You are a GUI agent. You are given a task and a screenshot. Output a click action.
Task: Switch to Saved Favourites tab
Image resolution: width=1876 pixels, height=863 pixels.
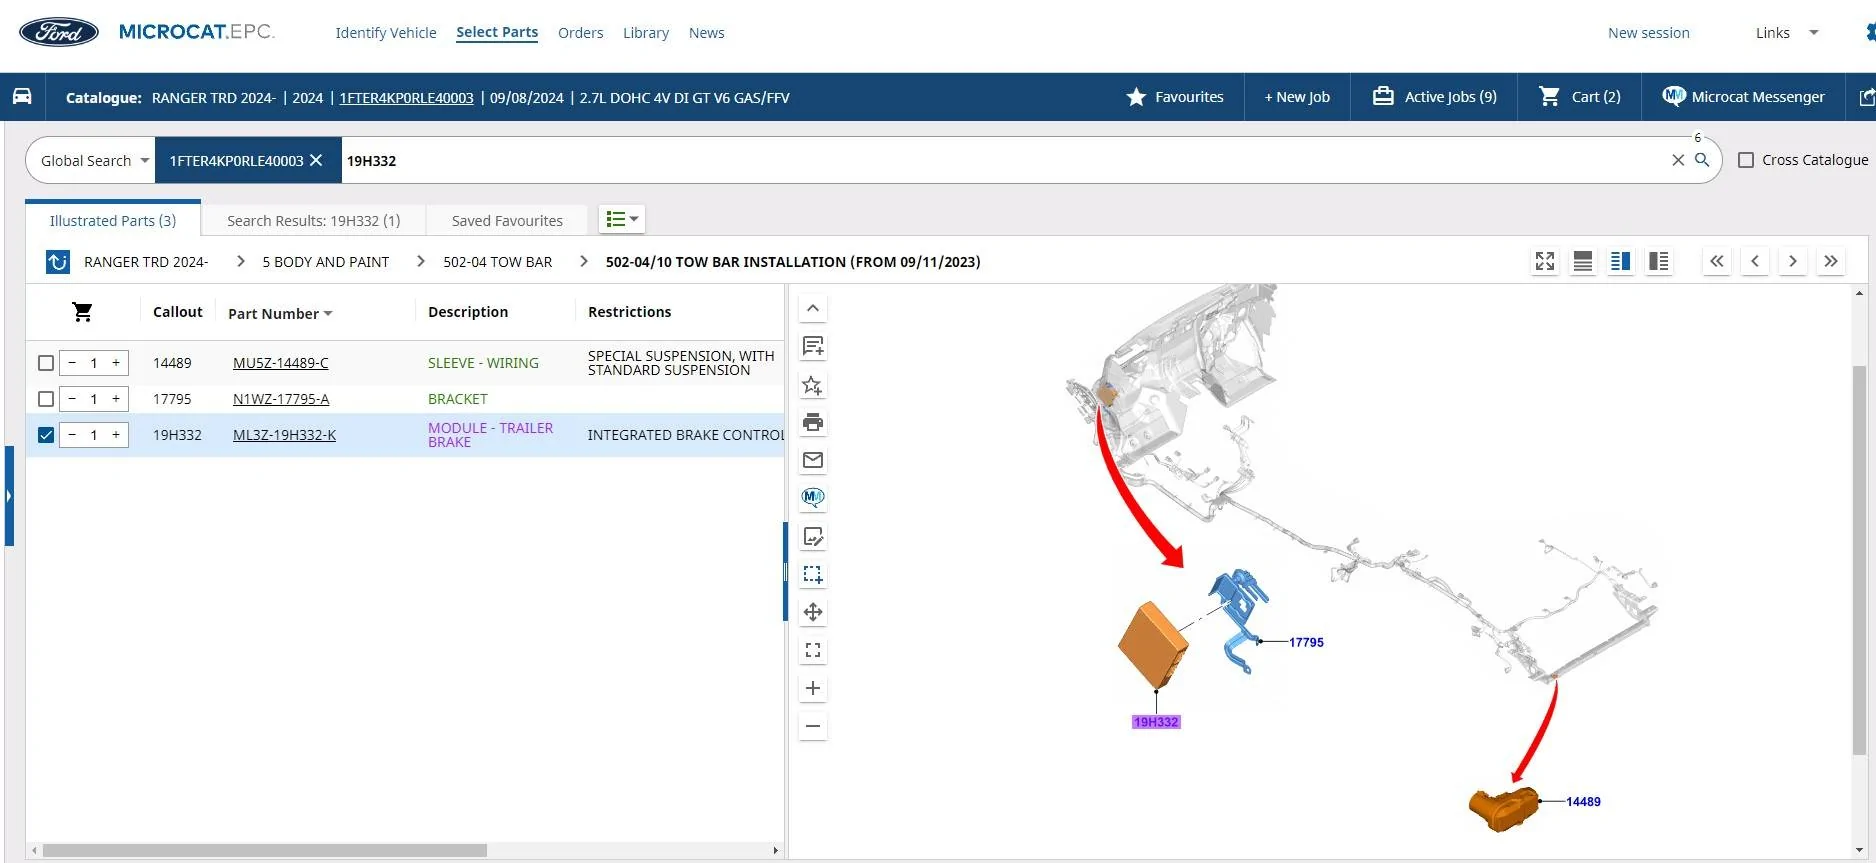click(x=507, y=220)
